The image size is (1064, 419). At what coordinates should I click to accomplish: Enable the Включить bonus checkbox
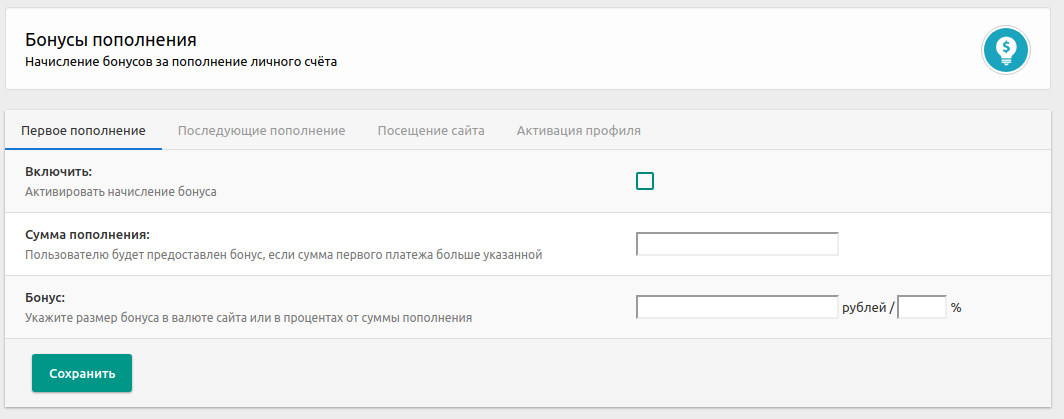645,181
